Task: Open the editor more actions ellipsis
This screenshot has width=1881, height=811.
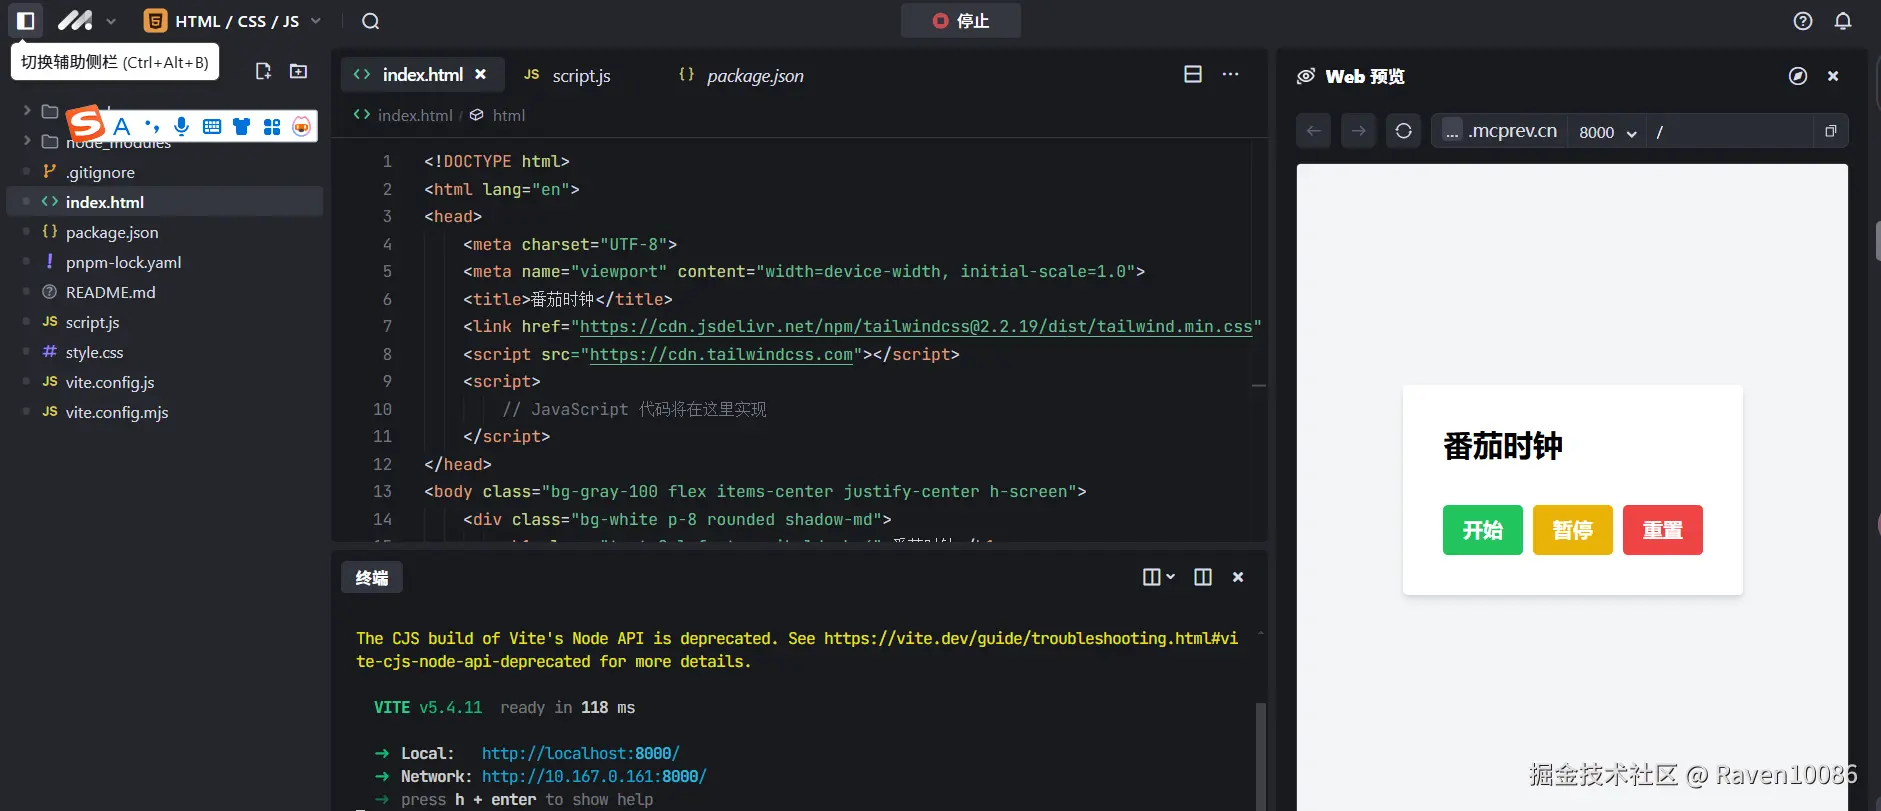Action: pyautogui.click(x=1231, y=74)
